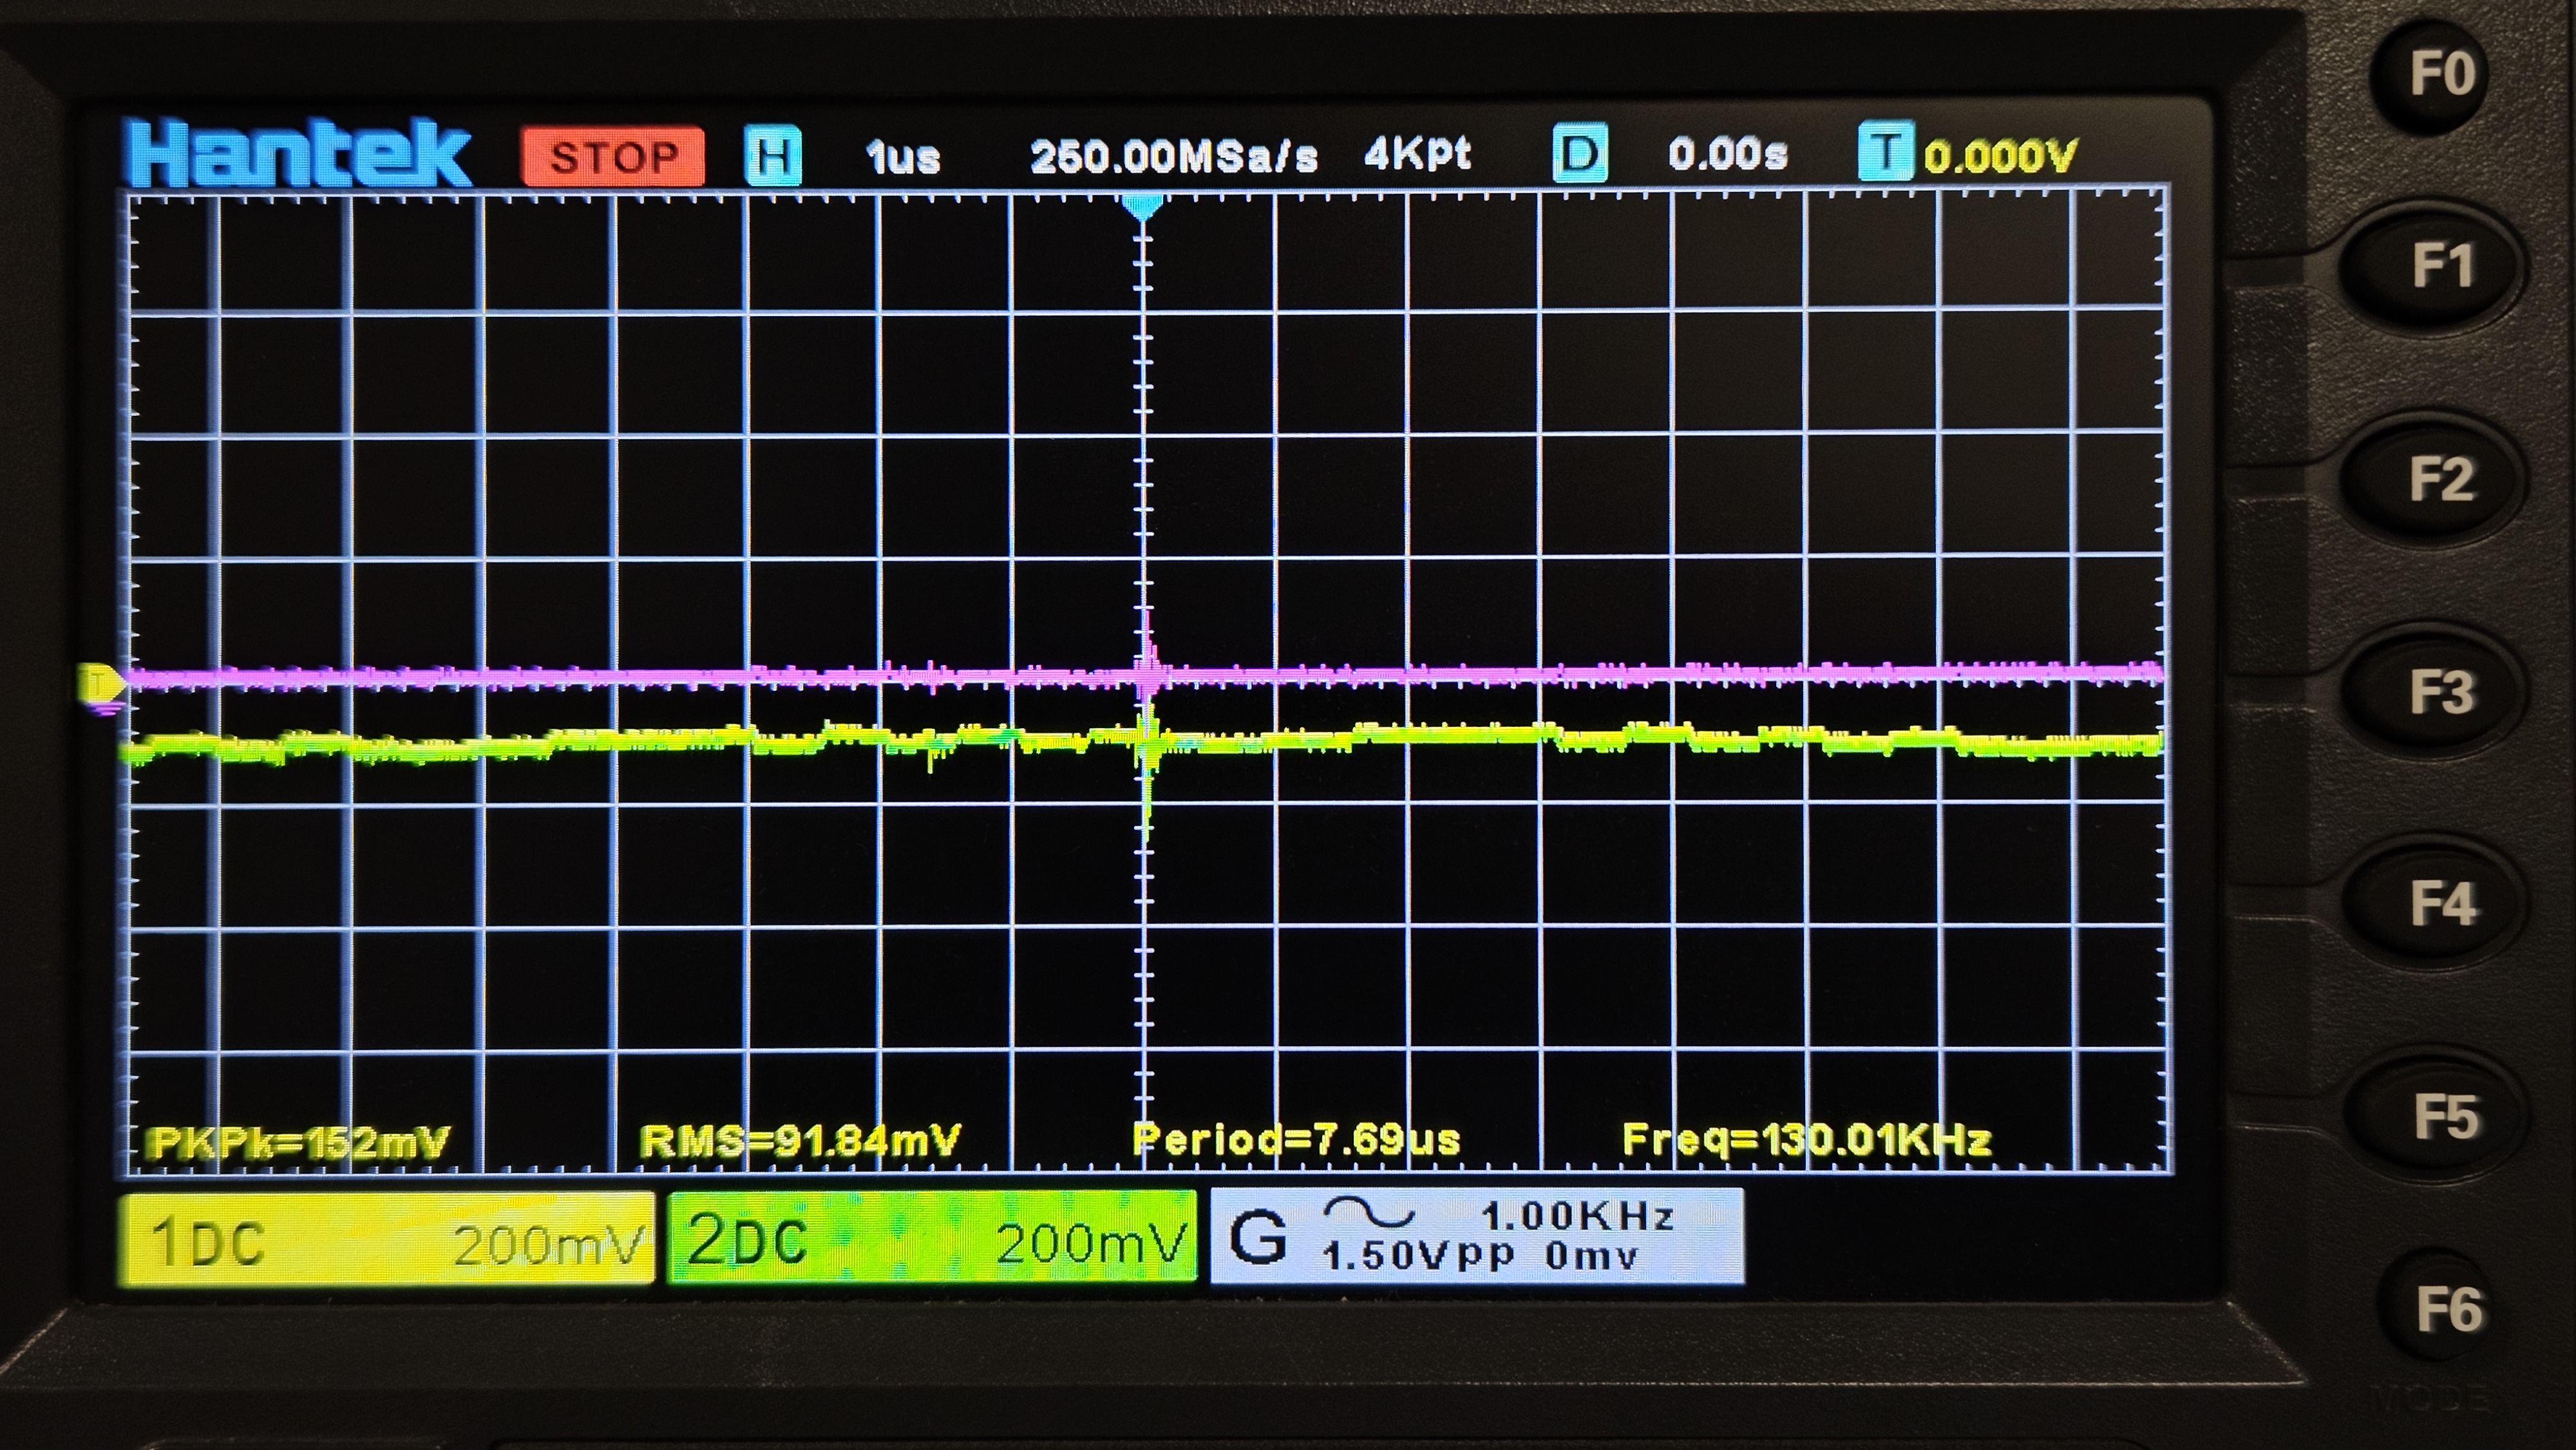Open the channel 1 DC 200mV panel
Screen dimensions: 2576x1450
[x=386, y=1240]
